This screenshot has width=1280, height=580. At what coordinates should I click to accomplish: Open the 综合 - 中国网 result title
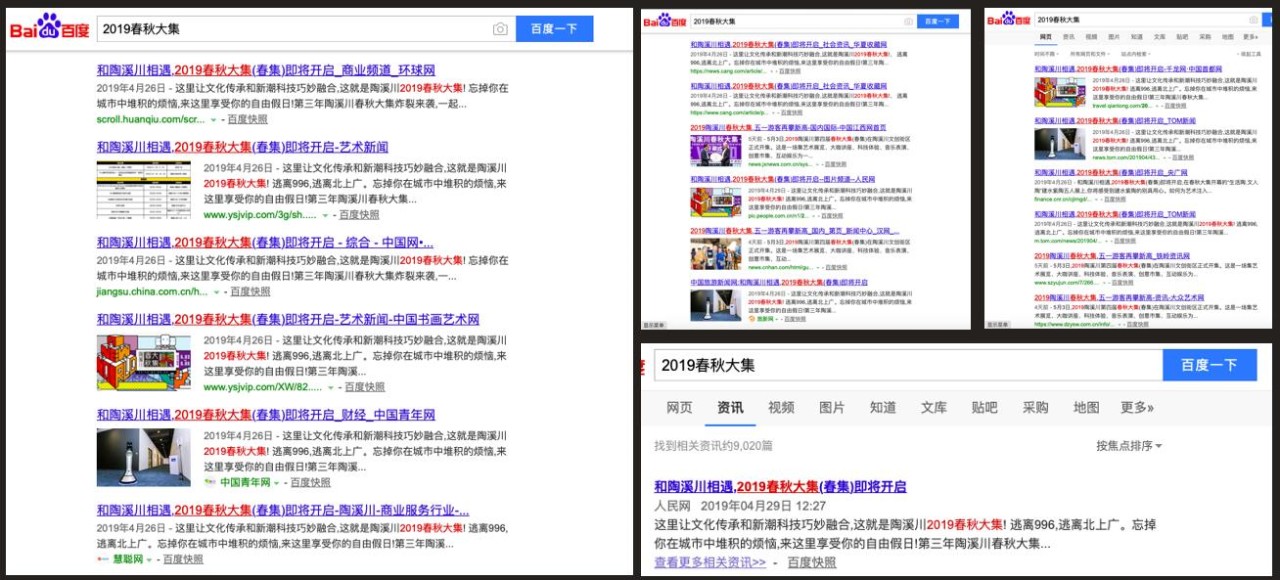(x=265, y=243)
